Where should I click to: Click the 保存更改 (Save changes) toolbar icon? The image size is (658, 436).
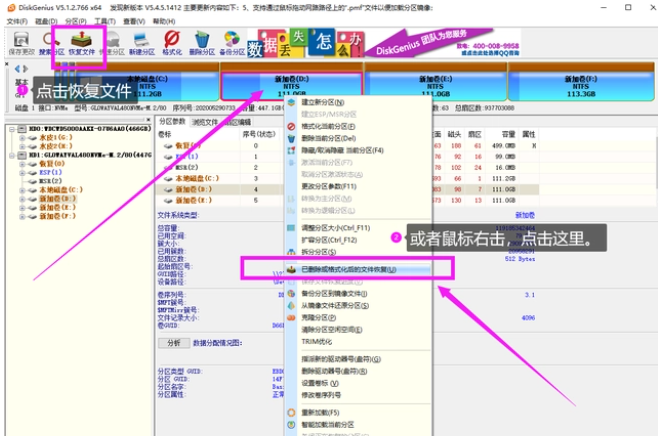coord(19,41)
